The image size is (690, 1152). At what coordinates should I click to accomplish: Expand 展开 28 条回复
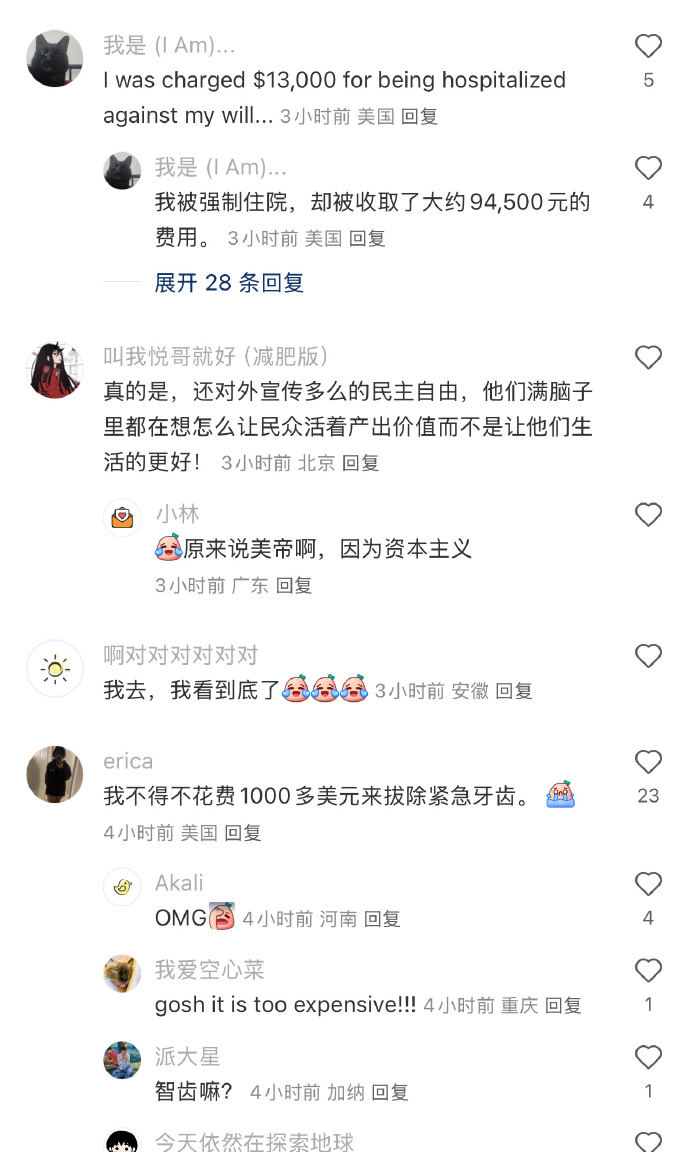tap(229, 282)
